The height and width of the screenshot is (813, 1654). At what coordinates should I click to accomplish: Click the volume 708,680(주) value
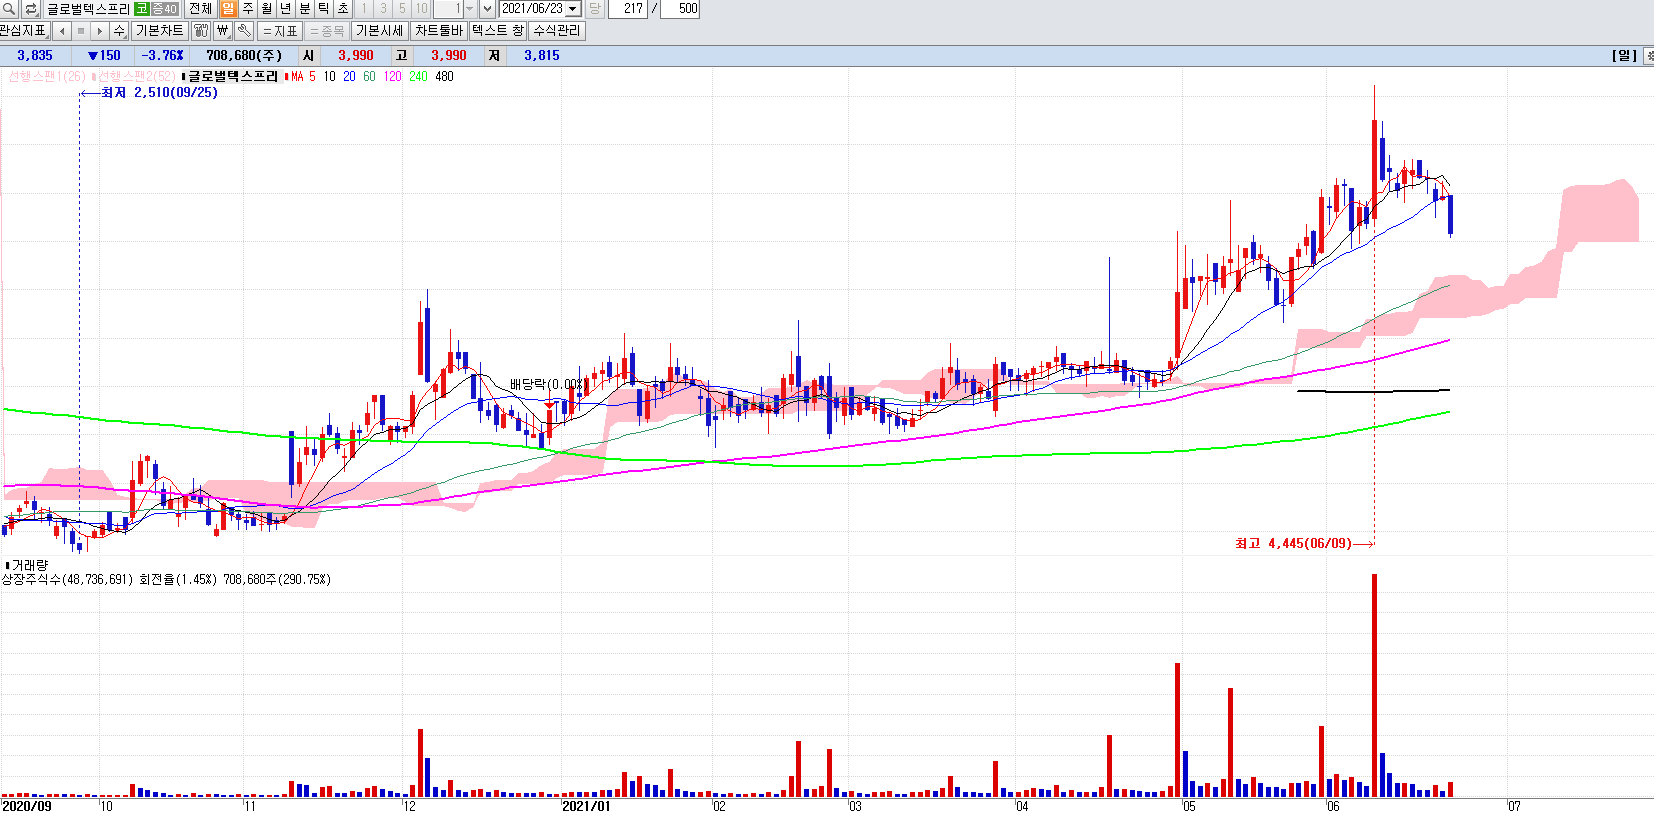(244, 56)
